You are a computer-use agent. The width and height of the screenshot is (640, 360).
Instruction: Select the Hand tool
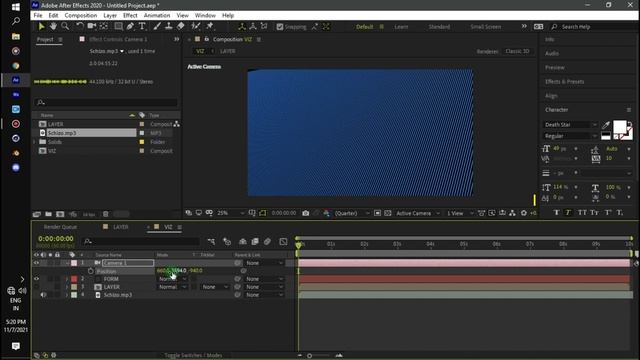(53, 27)
